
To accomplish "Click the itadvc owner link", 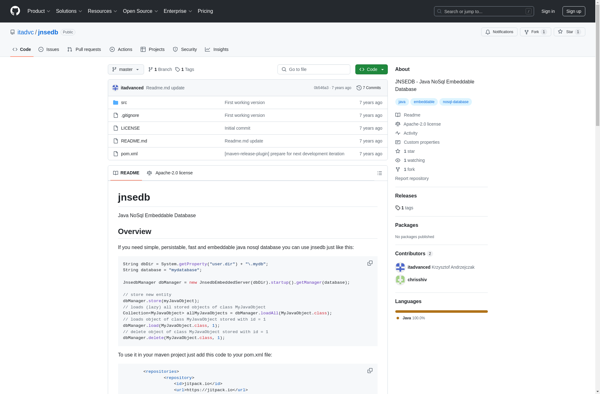I will click(25, 32).
